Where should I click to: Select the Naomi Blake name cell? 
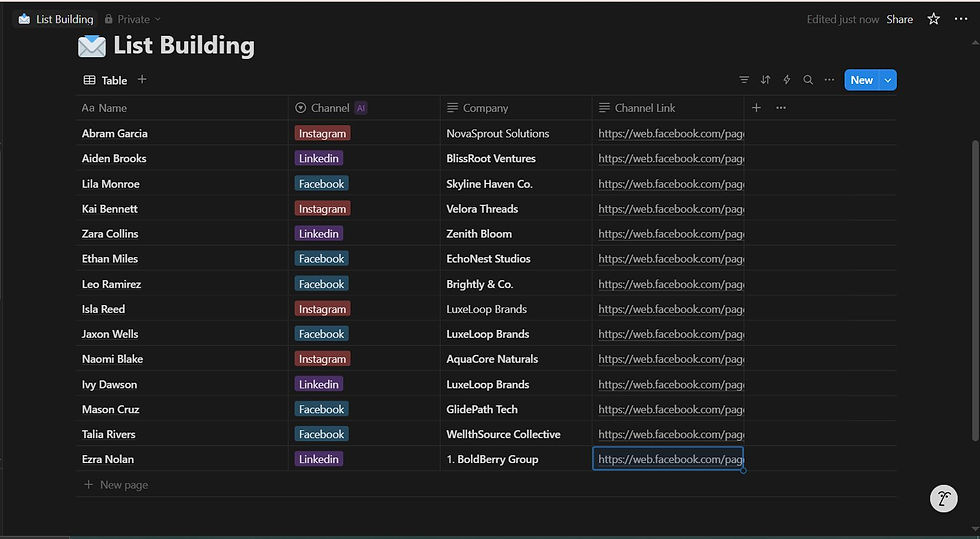click(x=182, y=359)
